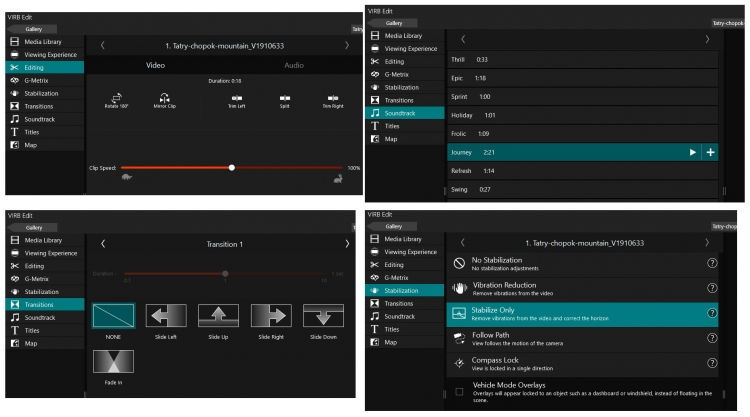
Task: Select Slide Left transition
Action: (166, 316)
